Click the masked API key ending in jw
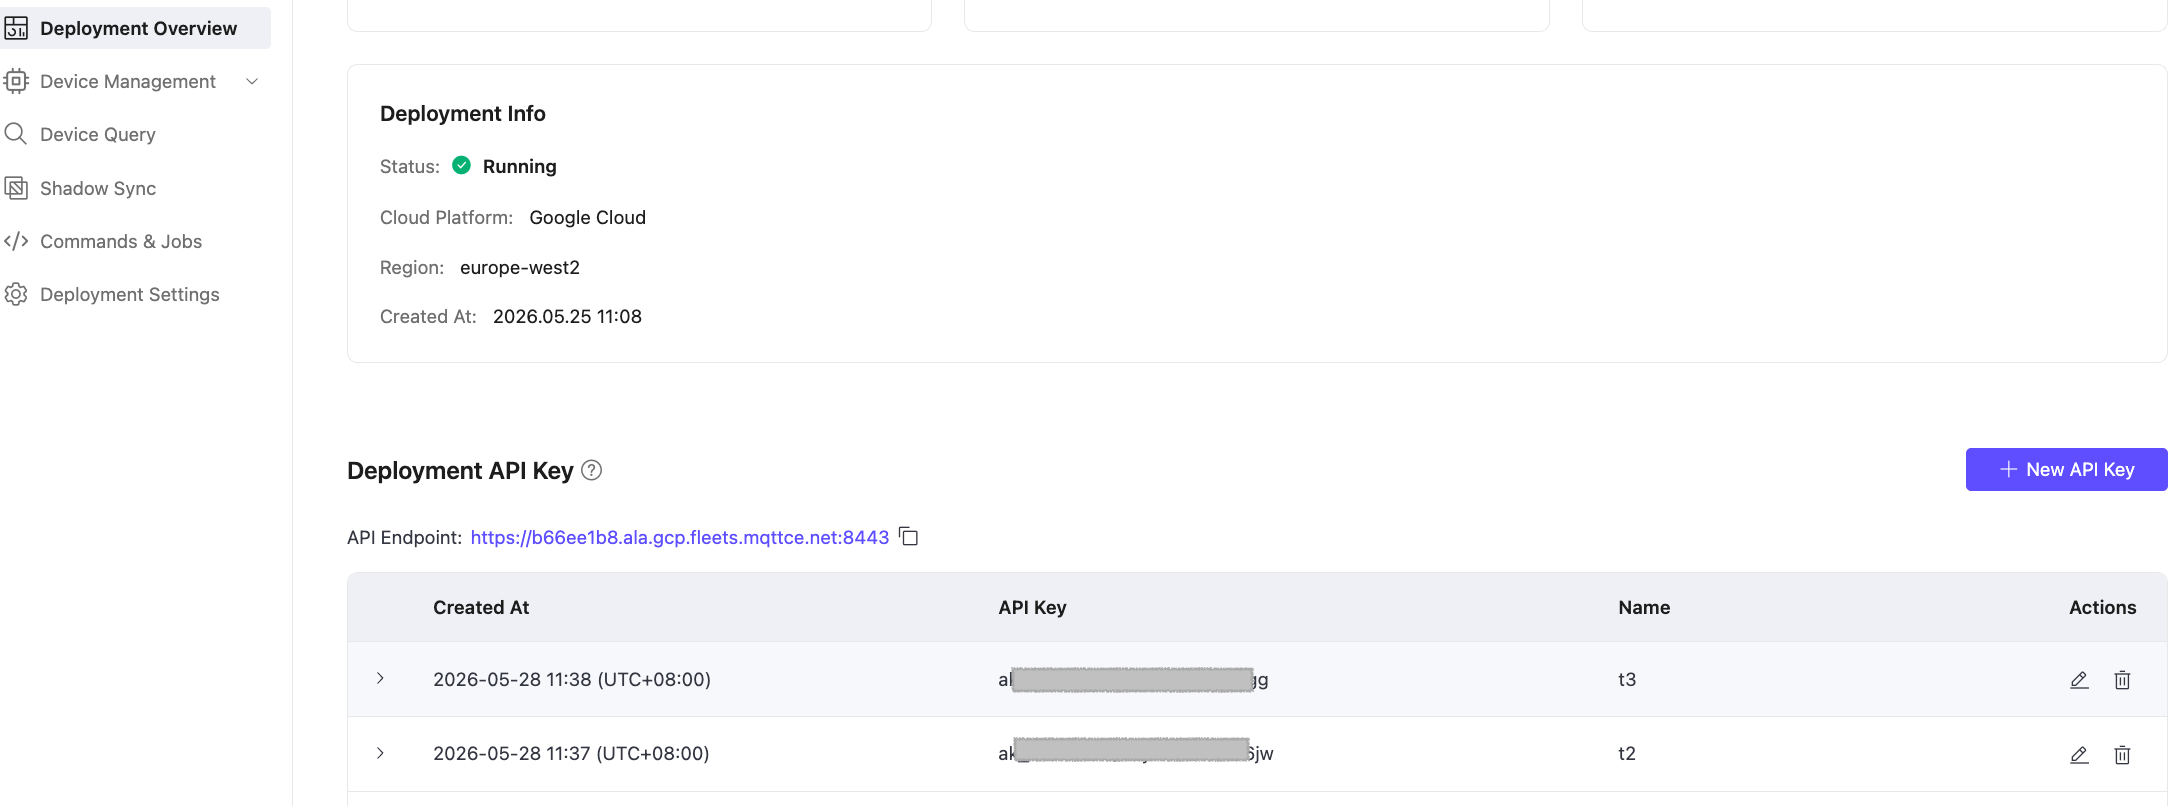 point(1136,752)
